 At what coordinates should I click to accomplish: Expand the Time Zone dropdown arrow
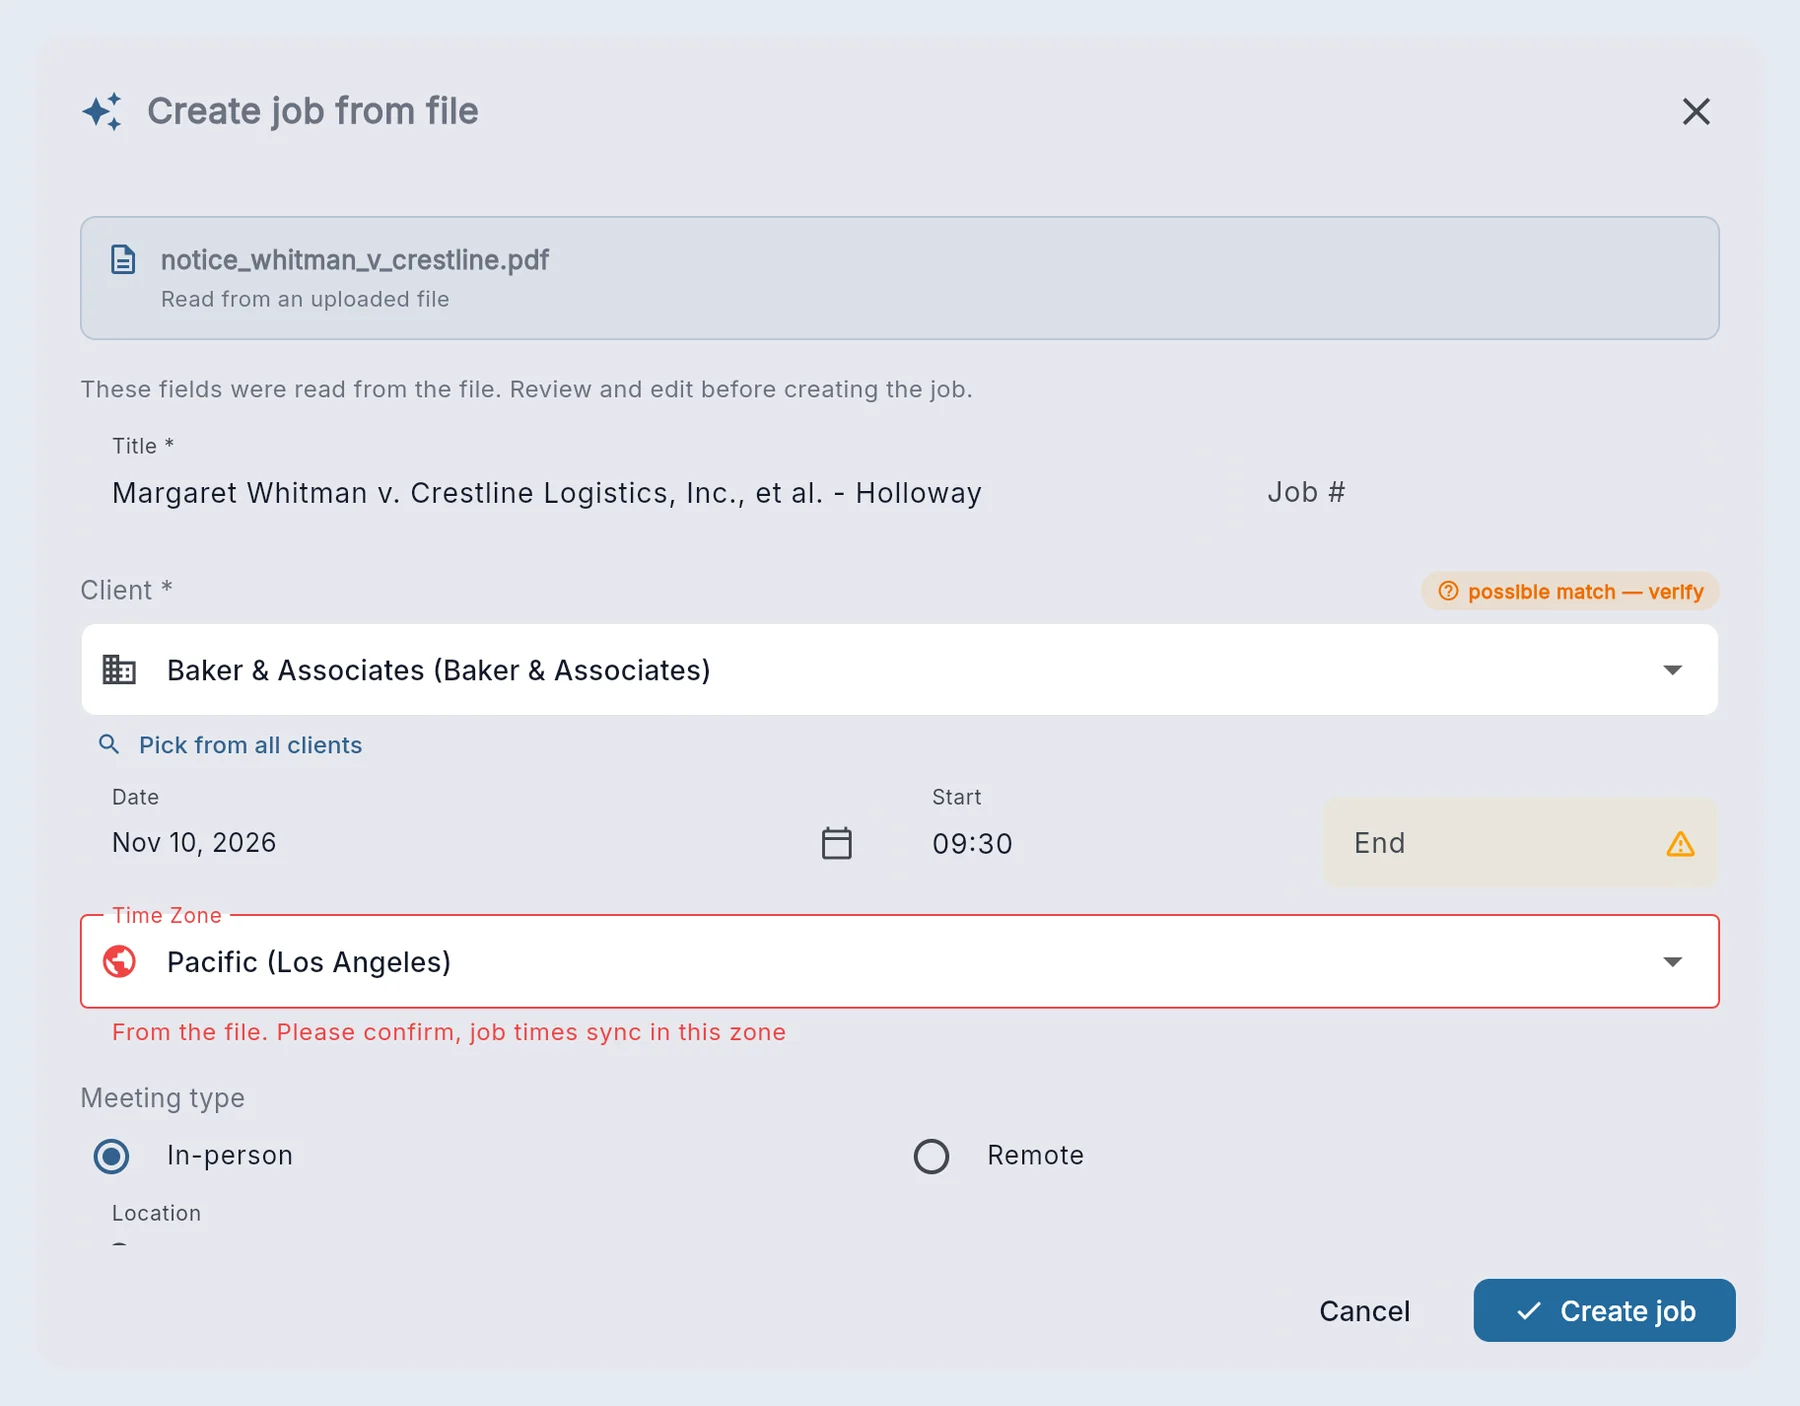[1673, 962]
